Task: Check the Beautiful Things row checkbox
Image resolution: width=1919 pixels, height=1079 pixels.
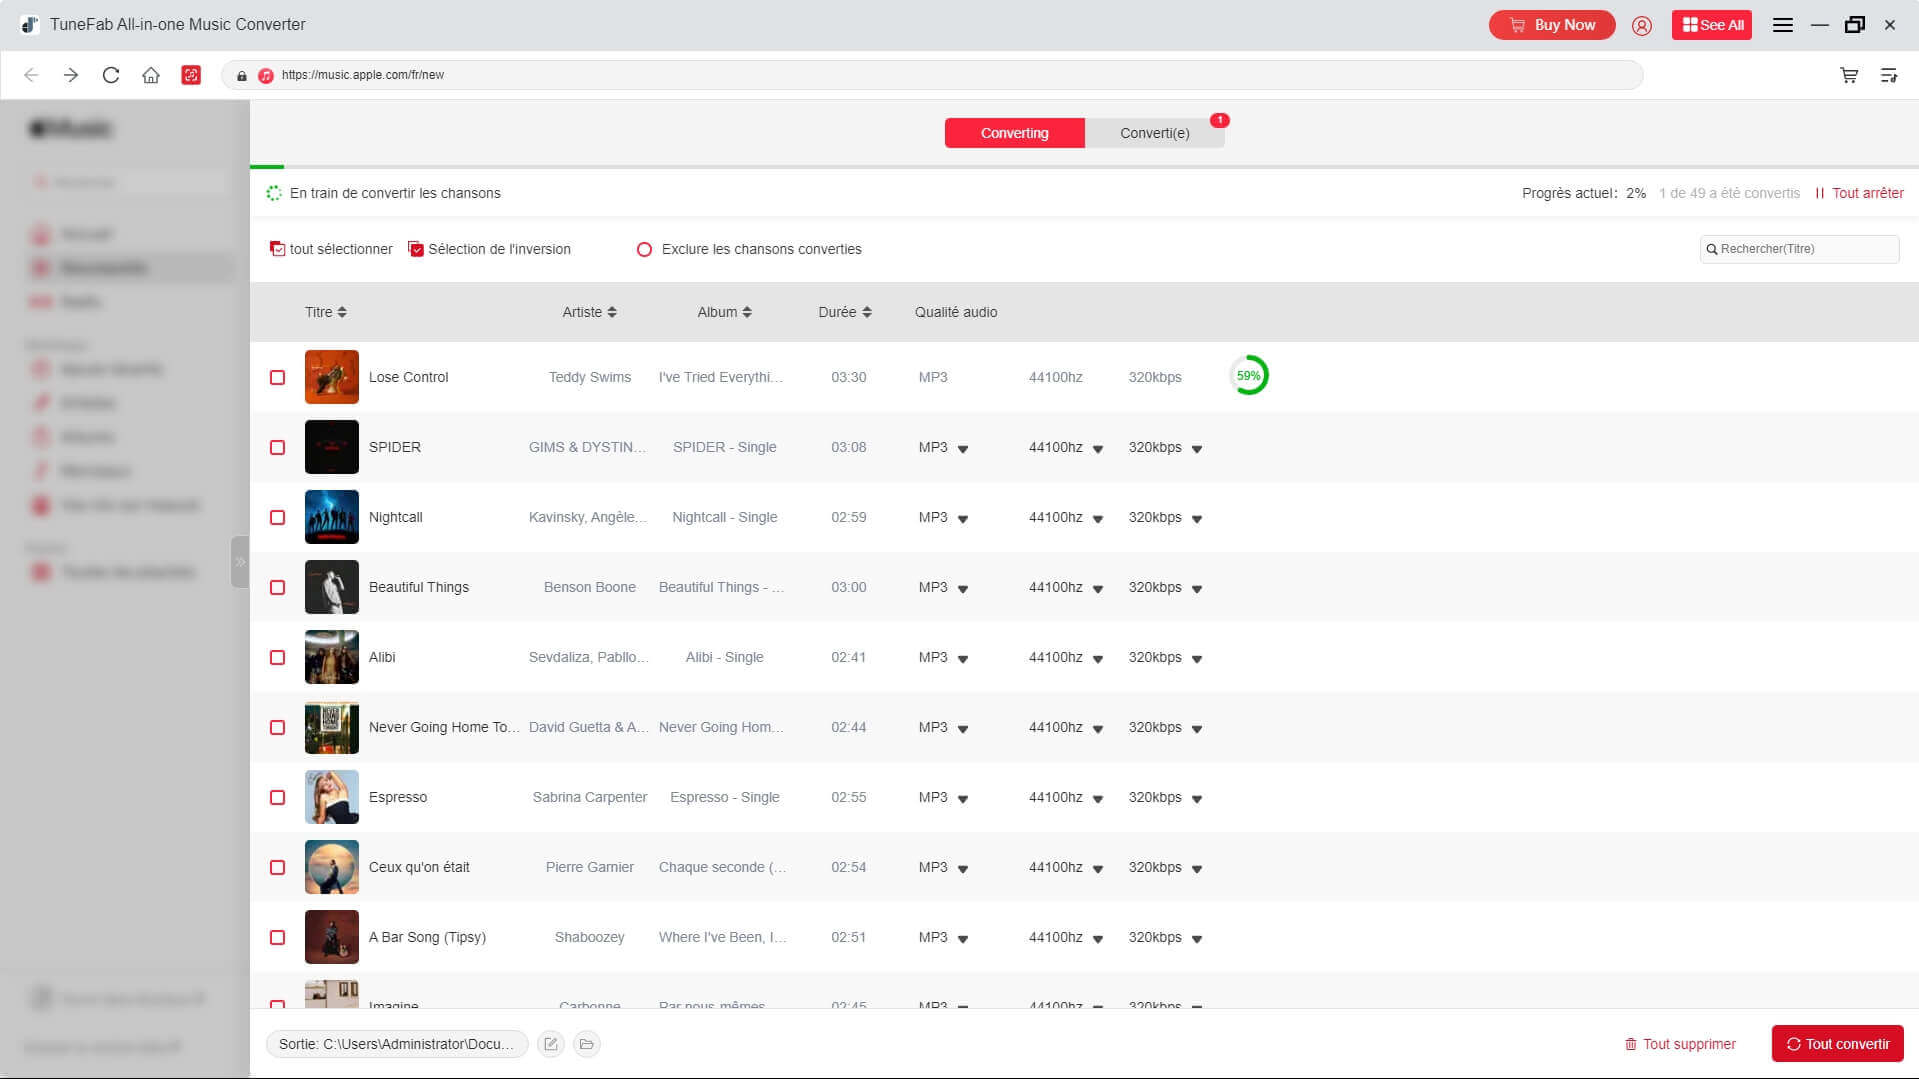Action: tap(278, 587)
